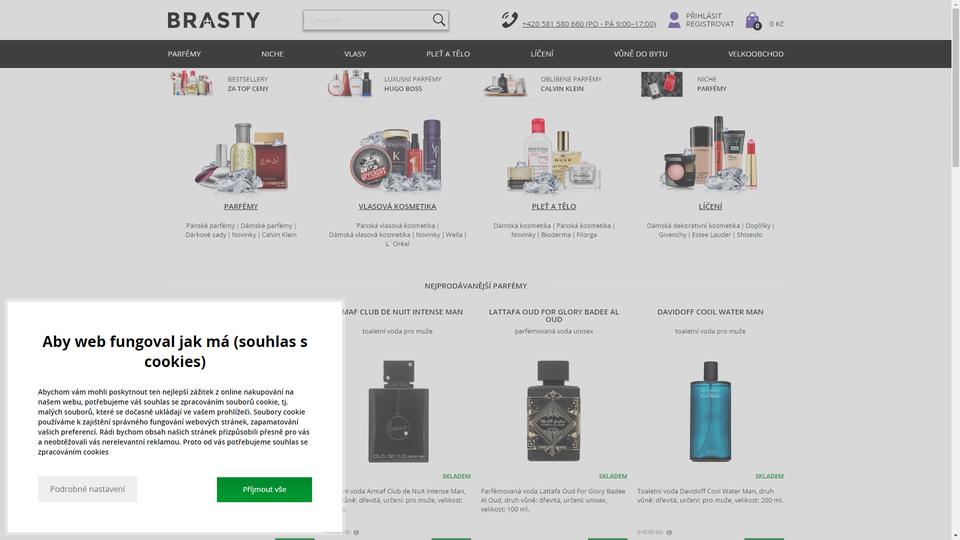This screenshot has width=960, height=540.
Task: Click the search magnifier icon
Action: [438, 20]
